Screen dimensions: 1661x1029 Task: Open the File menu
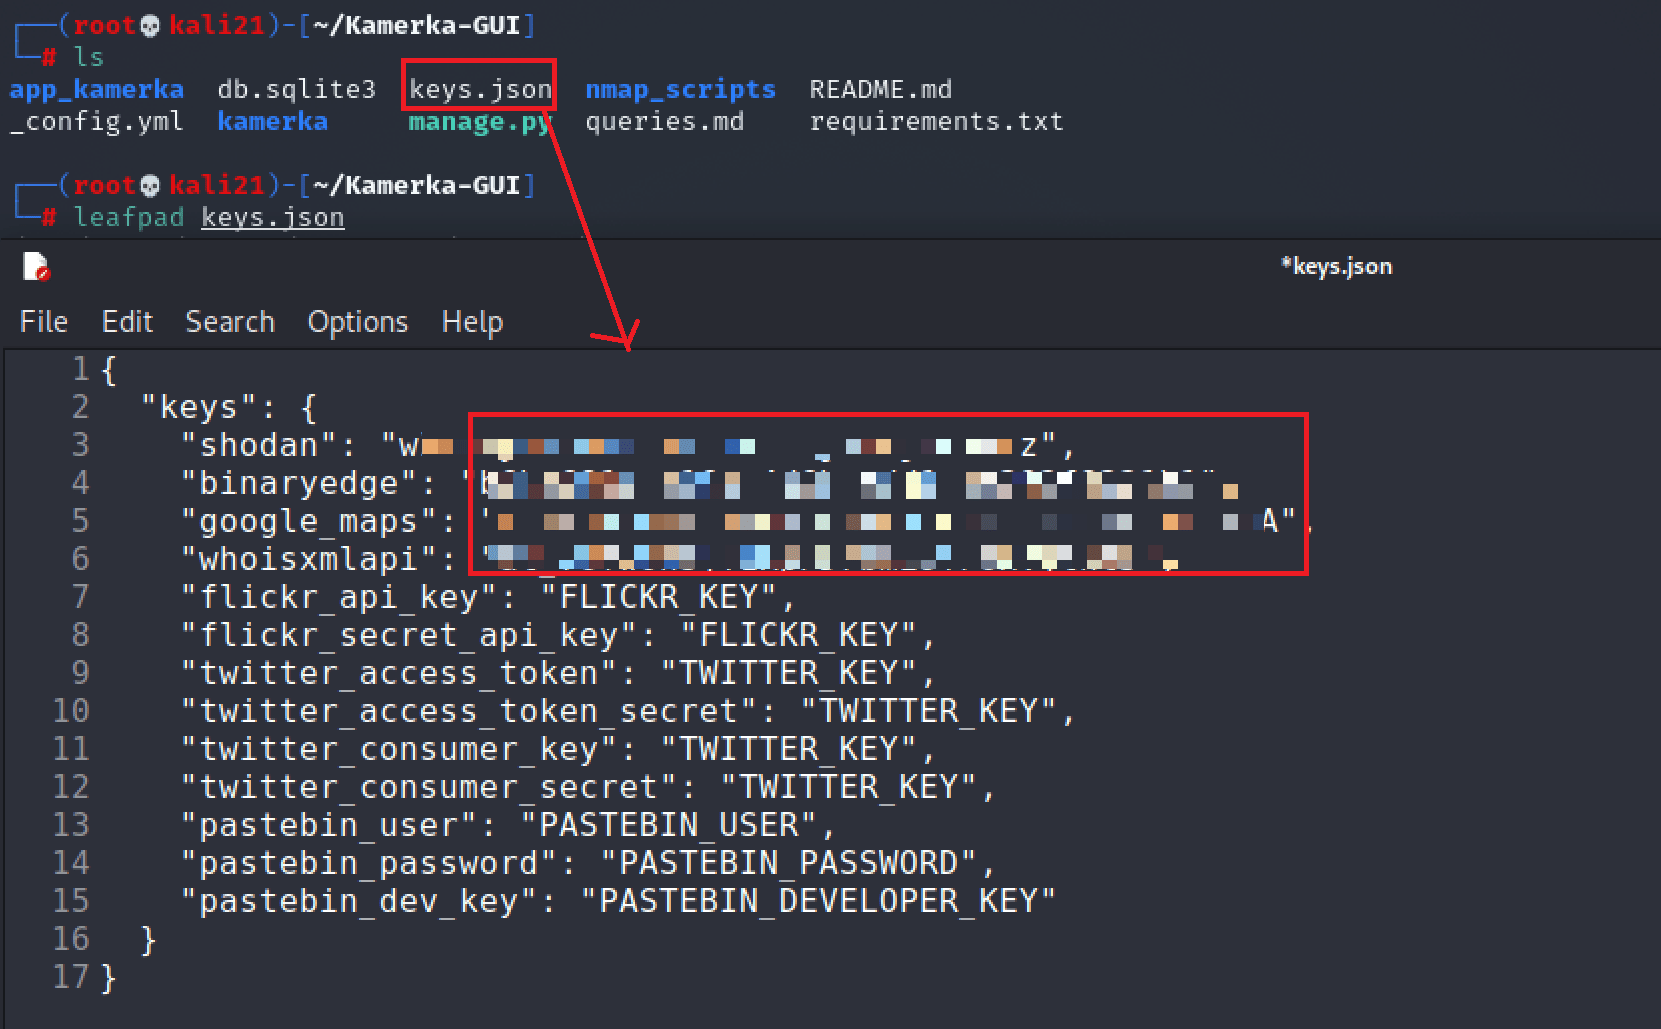click(x=43, y=321)
